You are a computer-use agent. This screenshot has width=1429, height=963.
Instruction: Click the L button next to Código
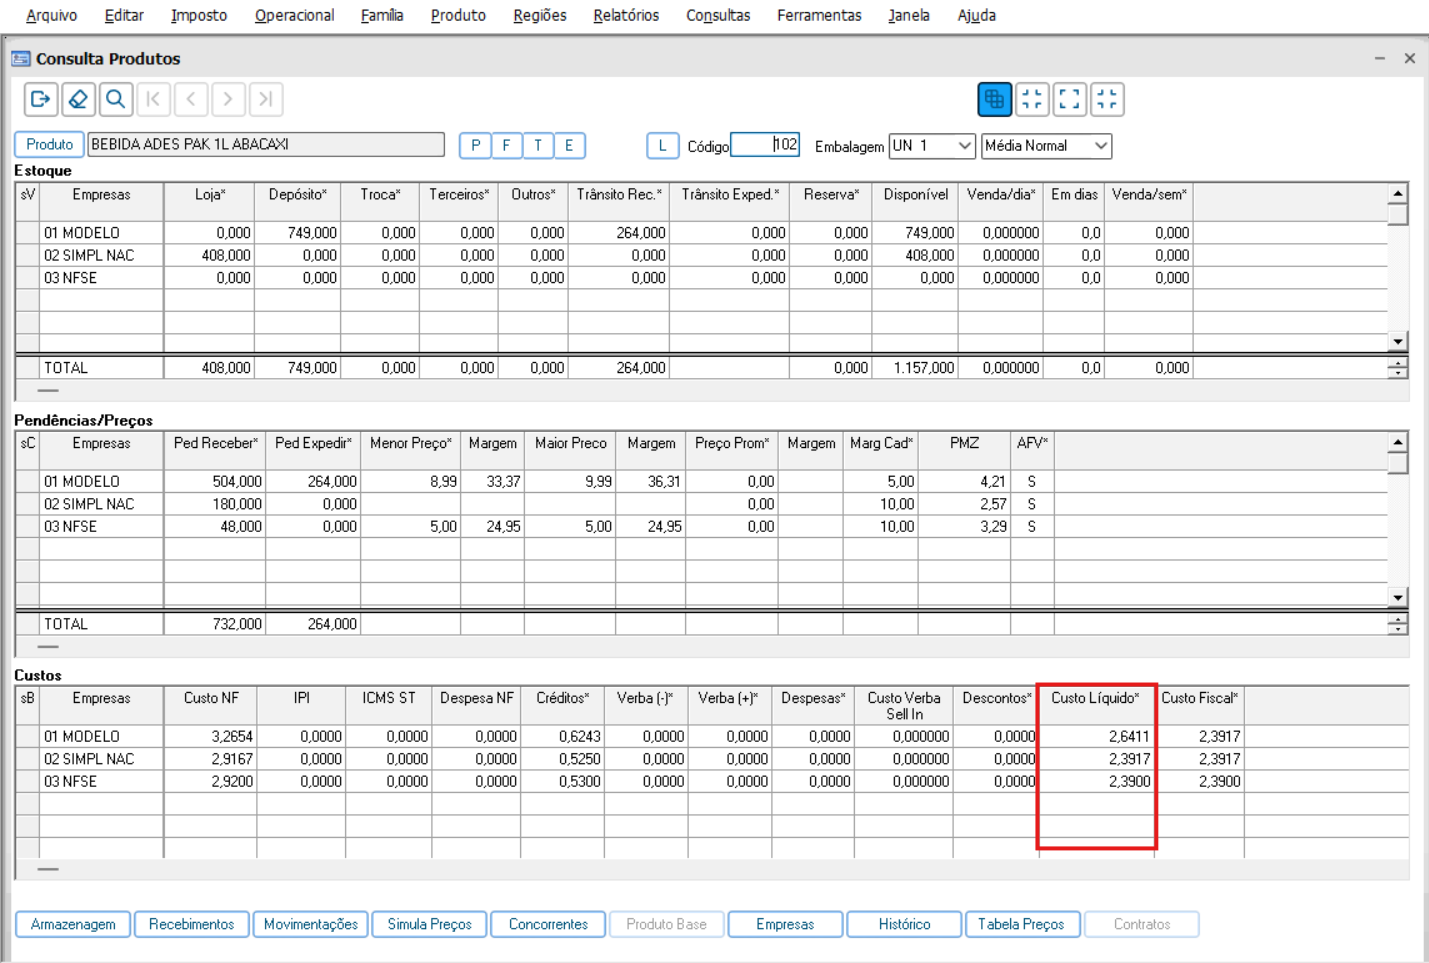[x=662, y=146]
